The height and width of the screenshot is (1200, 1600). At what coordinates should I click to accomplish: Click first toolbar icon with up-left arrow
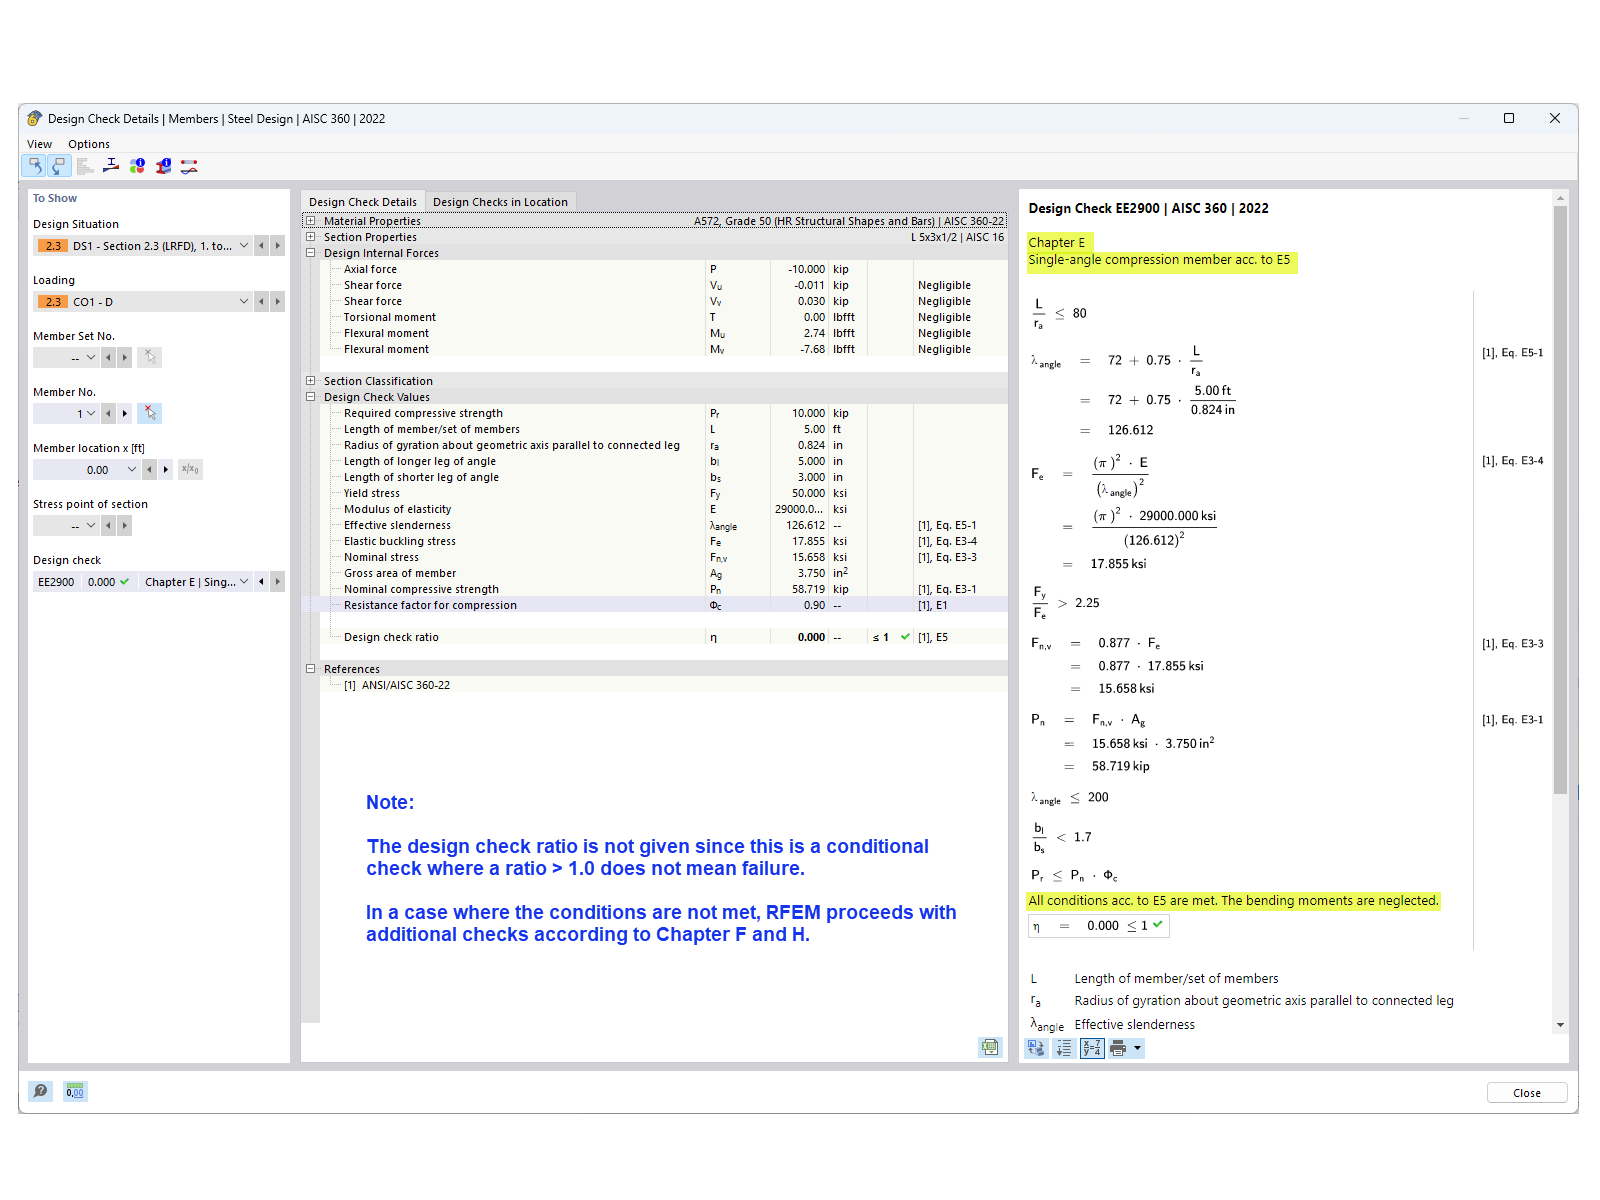[x=35, y=166]
